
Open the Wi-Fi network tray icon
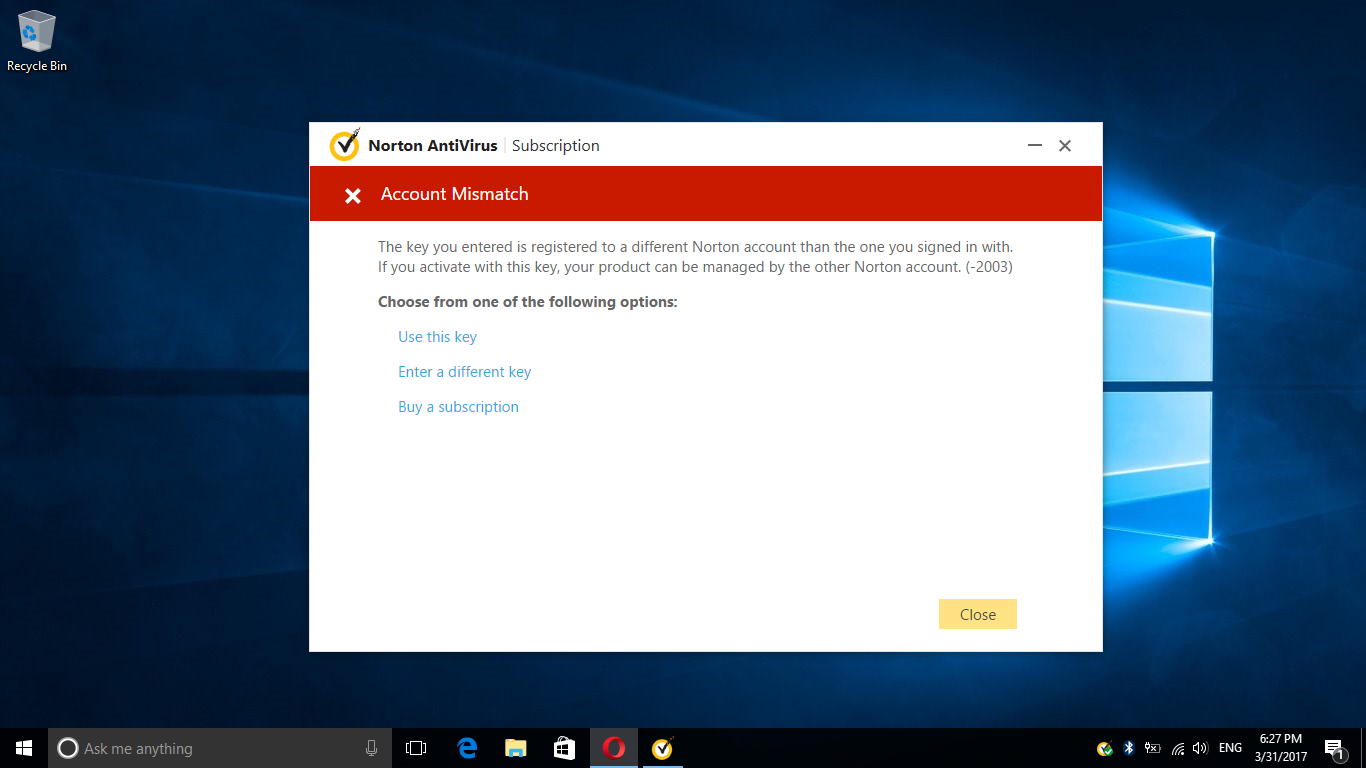1178,748
